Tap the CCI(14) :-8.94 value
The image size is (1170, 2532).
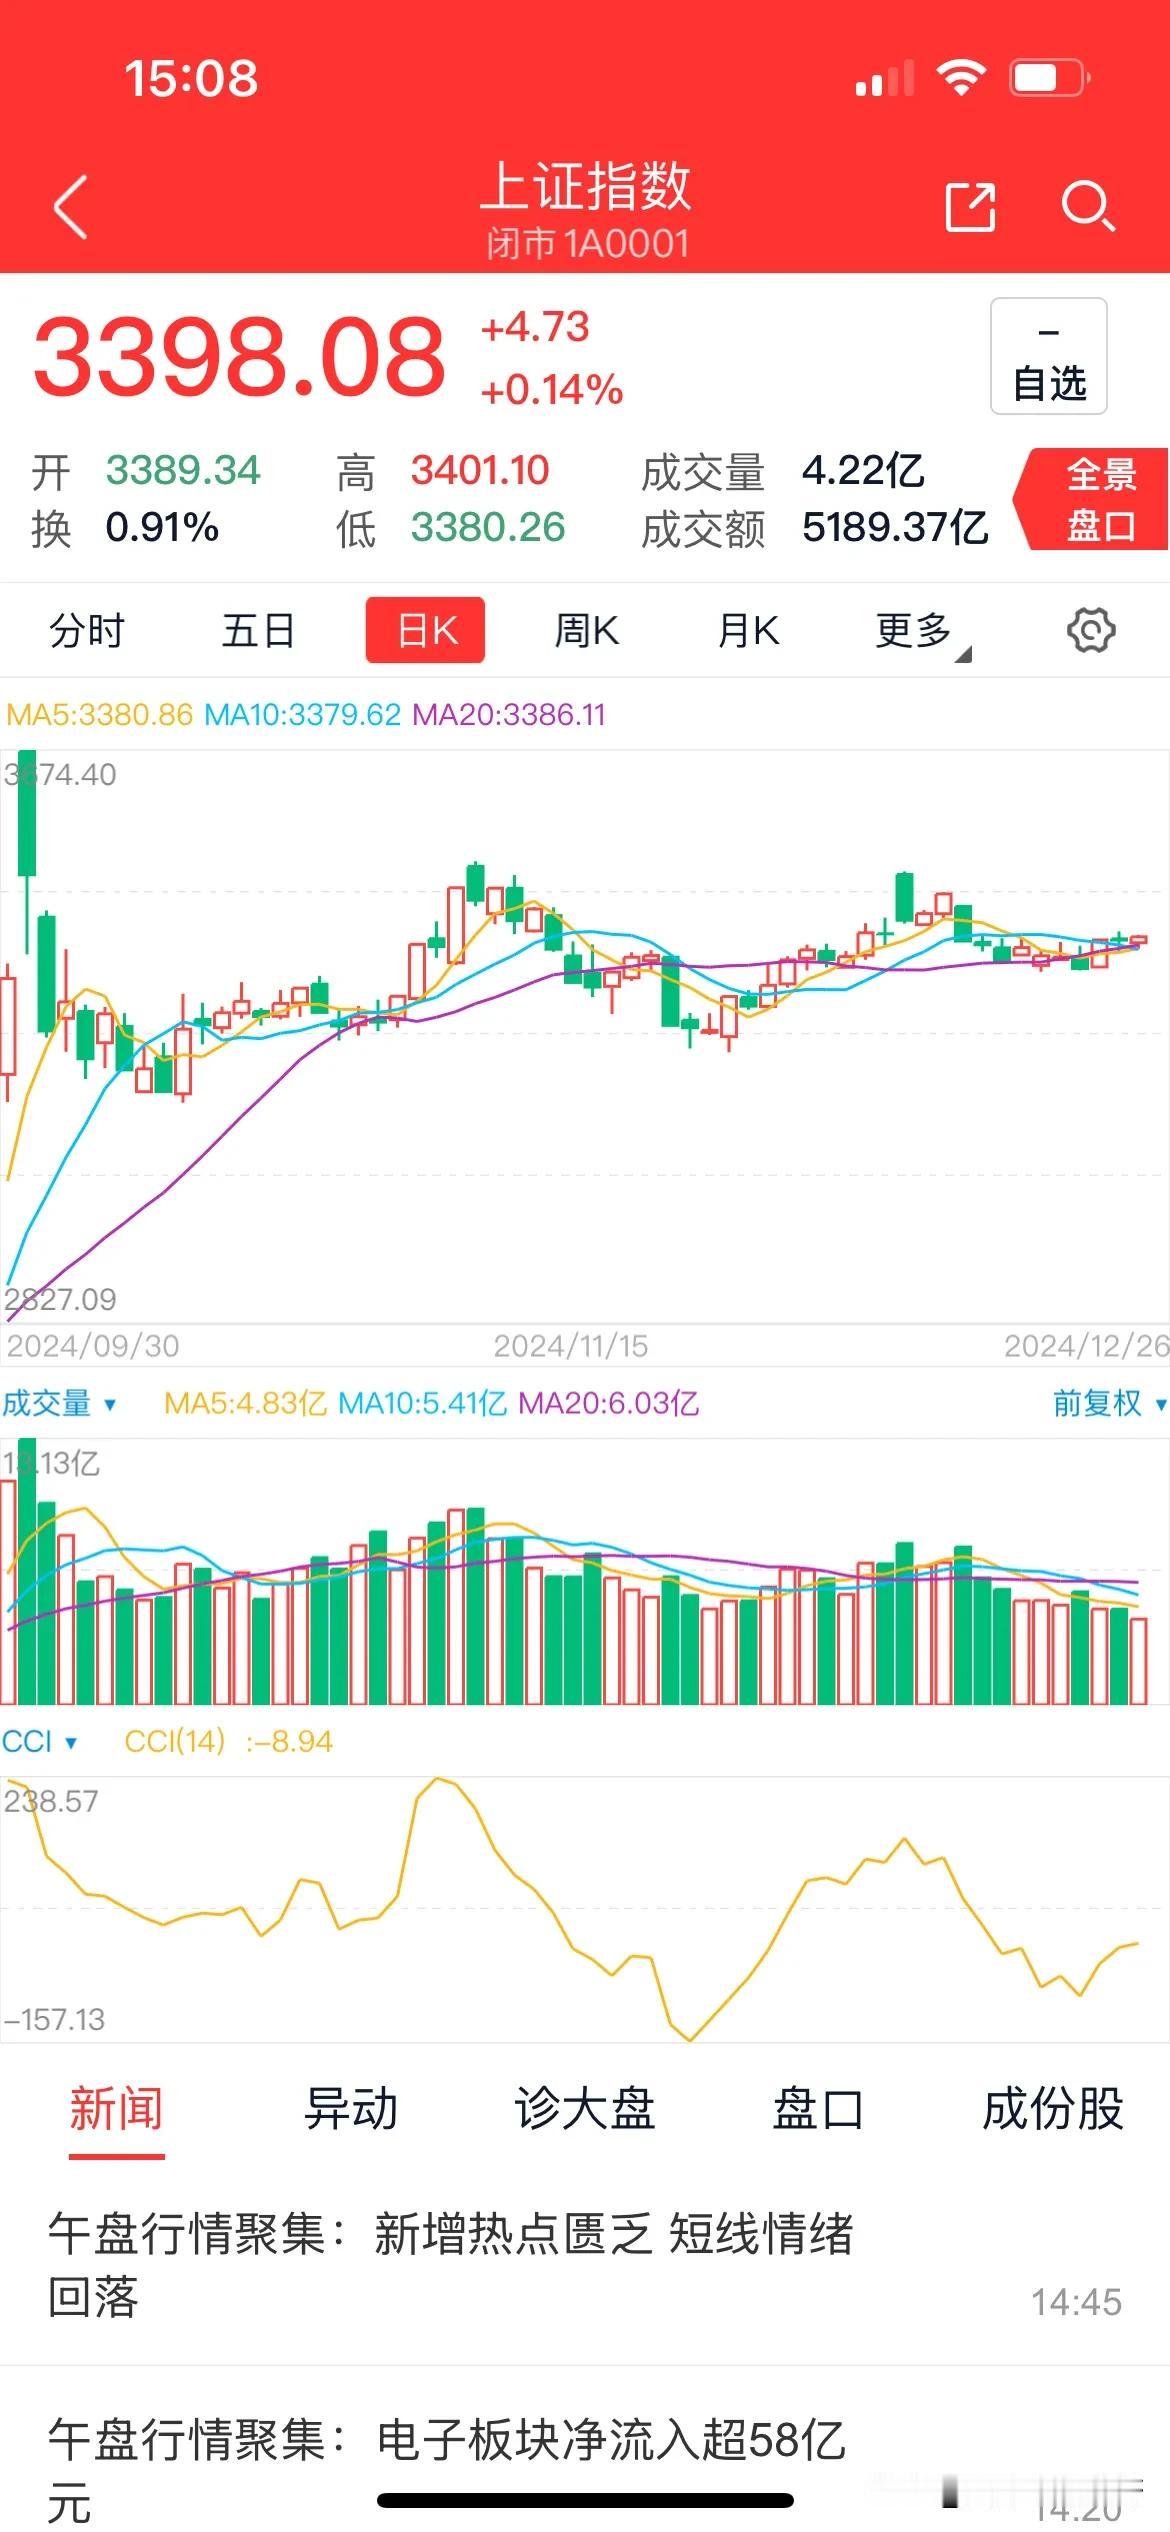coord(228,1741)
